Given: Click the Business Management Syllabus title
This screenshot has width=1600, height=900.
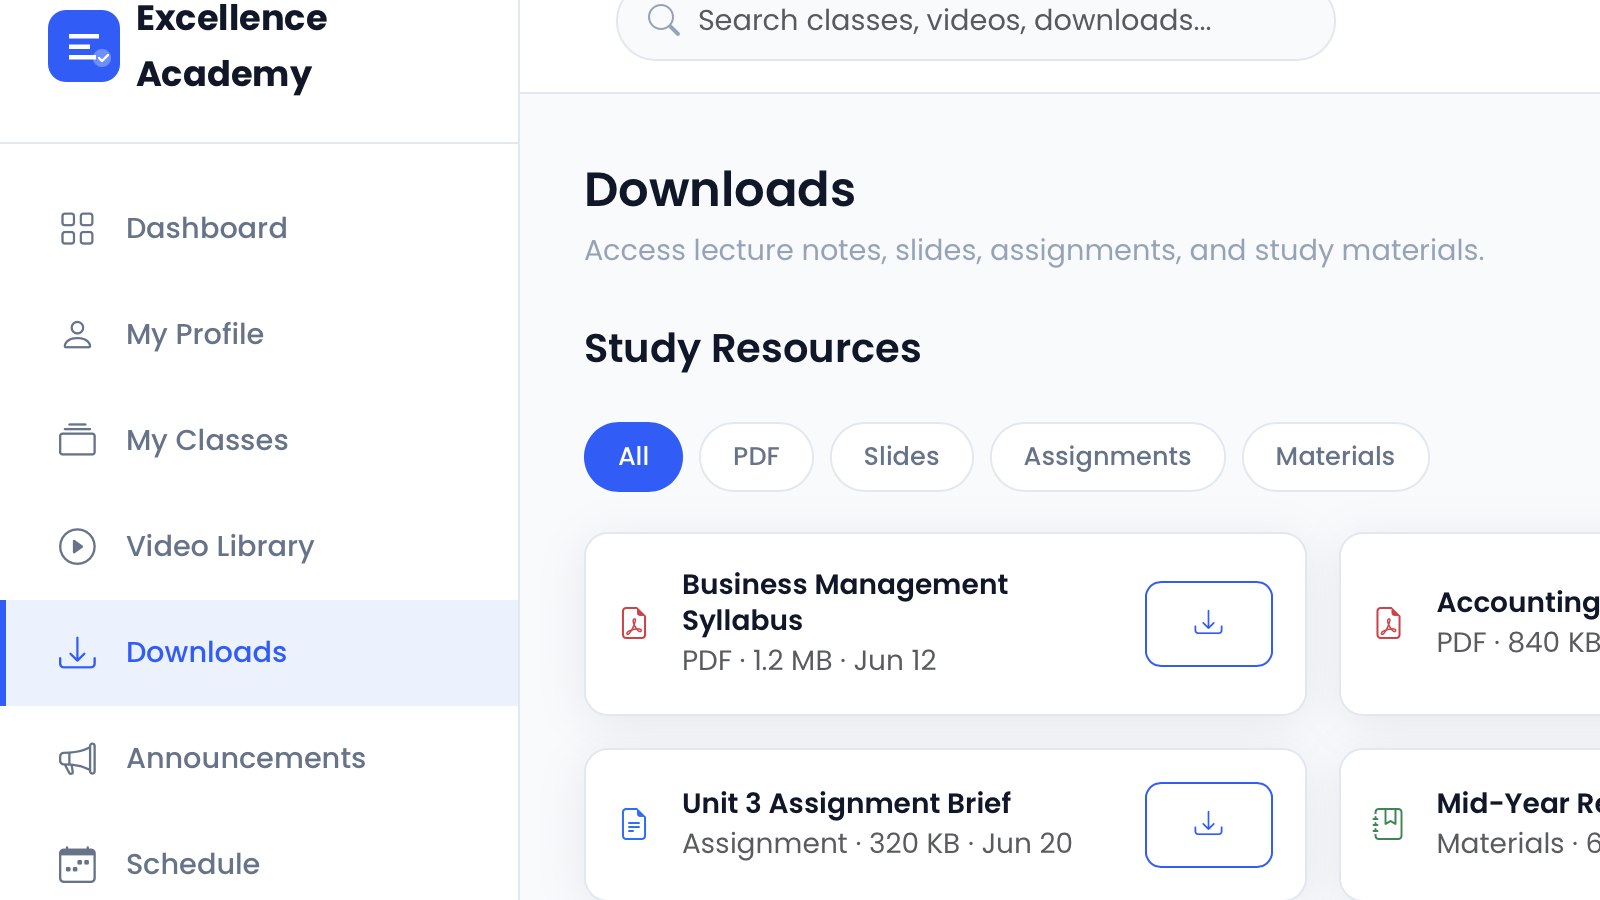Looking at the screenshot, I should (844, 602).
